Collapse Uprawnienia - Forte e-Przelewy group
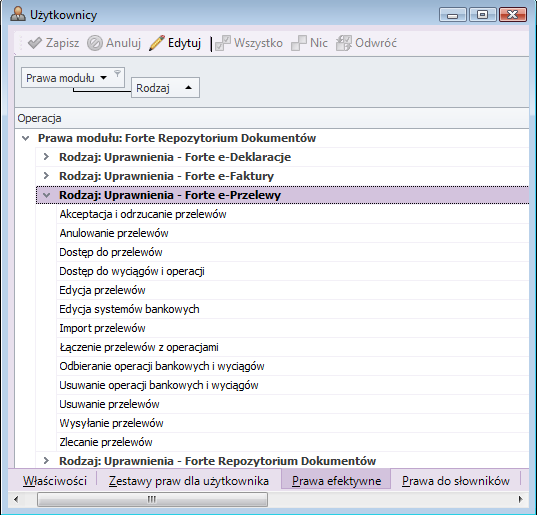Image resolution: width=537 pixels, height=515 pixels. (x=47, y=195)
